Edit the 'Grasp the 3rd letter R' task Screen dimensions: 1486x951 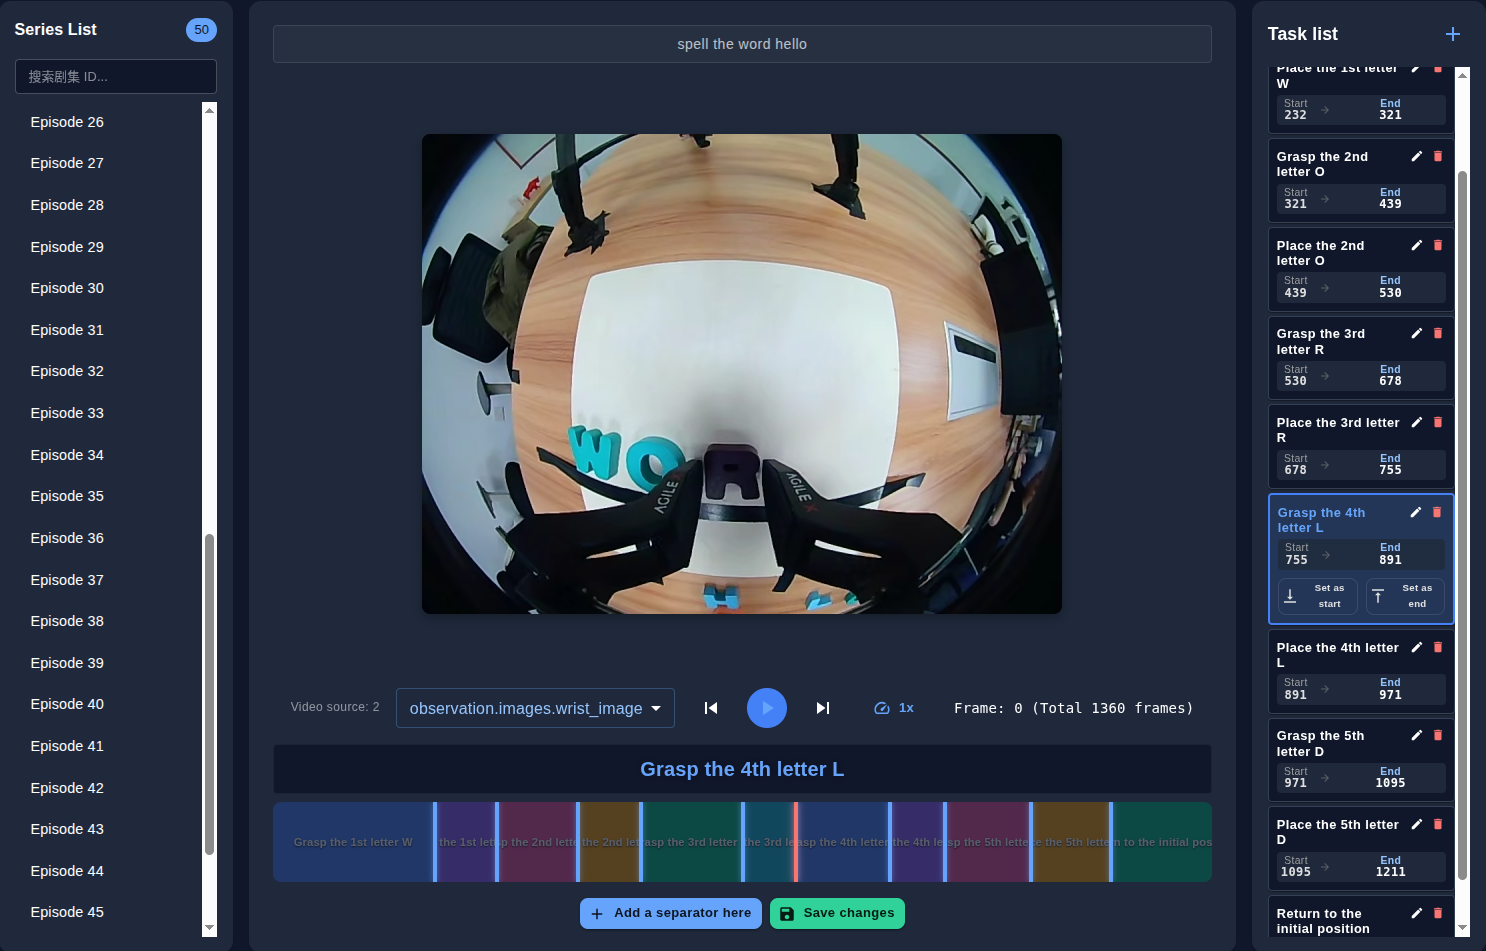click(x=1417, y=333)
